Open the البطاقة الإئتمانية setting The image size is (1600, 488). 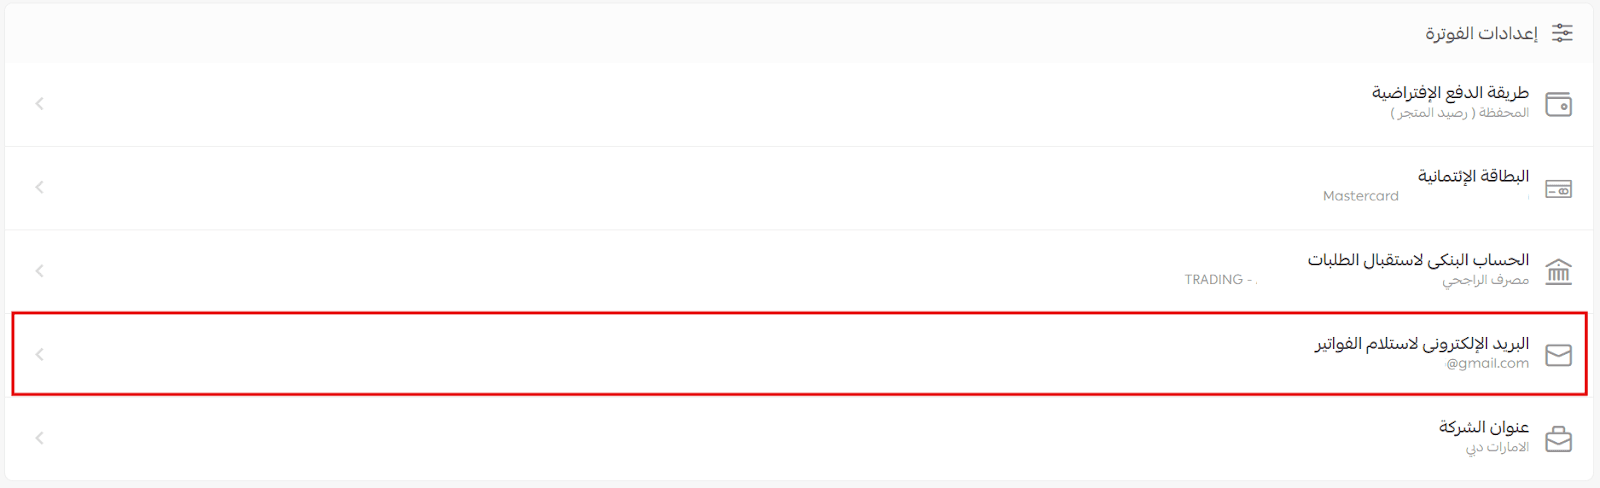1473,176
